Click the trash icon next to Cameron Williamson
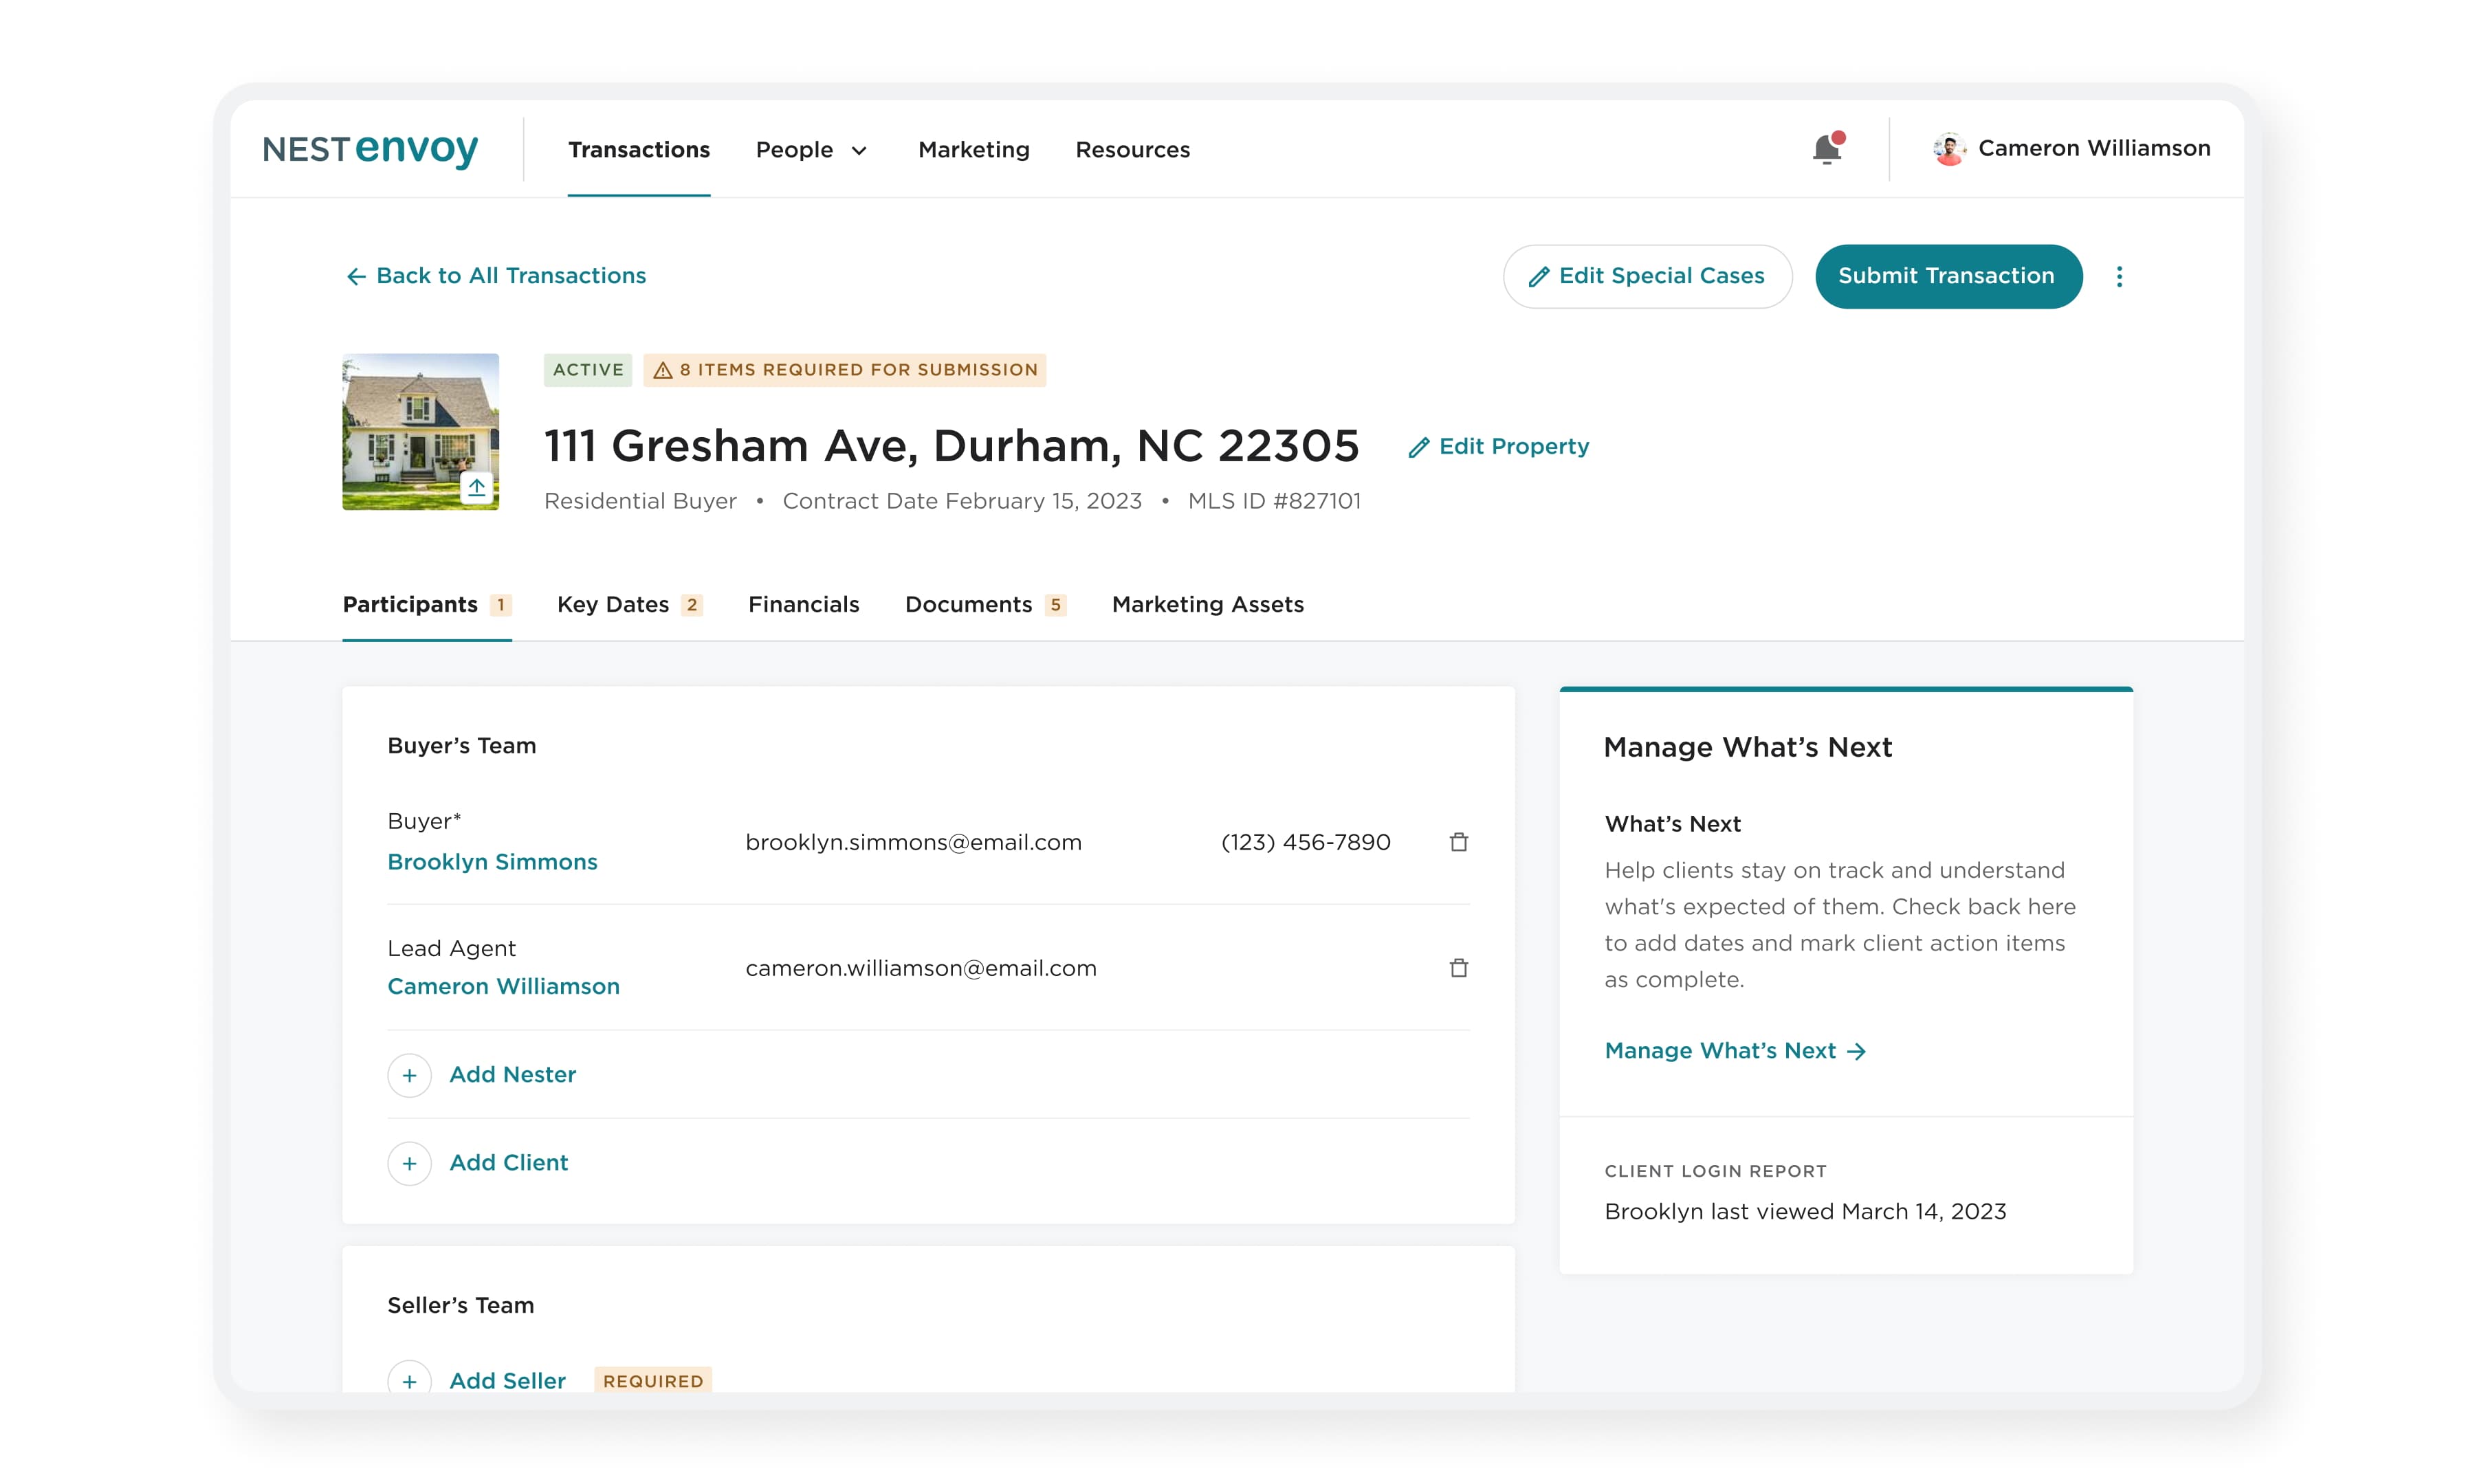 coord(1459,968)
